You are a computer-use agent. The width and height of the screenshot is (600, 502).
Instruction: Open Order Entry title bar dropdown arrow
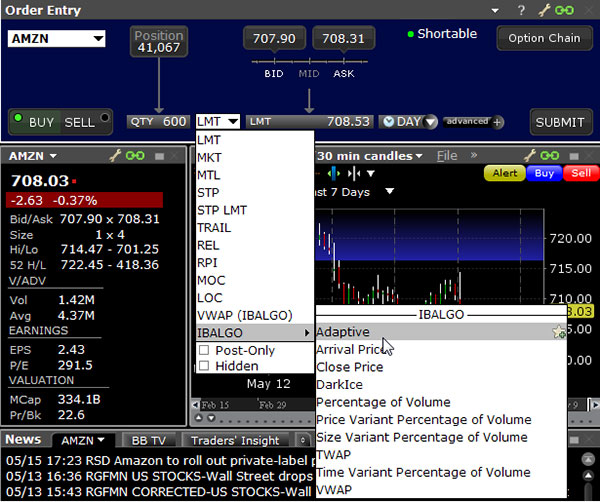495,11
